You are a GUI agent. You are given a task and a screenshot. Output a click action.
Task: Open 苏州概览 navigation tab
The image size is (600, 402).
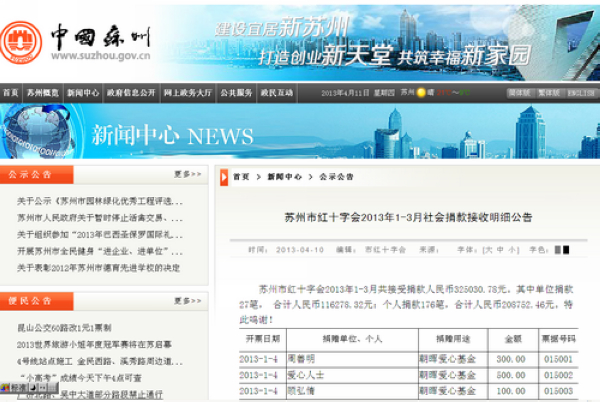click(x=41, y=93)
